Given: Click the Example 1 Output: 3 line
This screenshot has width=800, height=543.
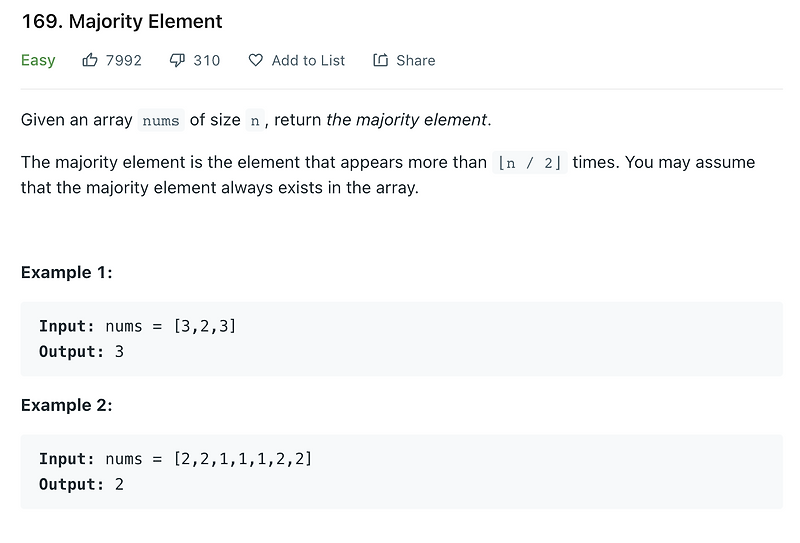Looking at the screenshot, I should pyautogui.click(x=82, y=352).
